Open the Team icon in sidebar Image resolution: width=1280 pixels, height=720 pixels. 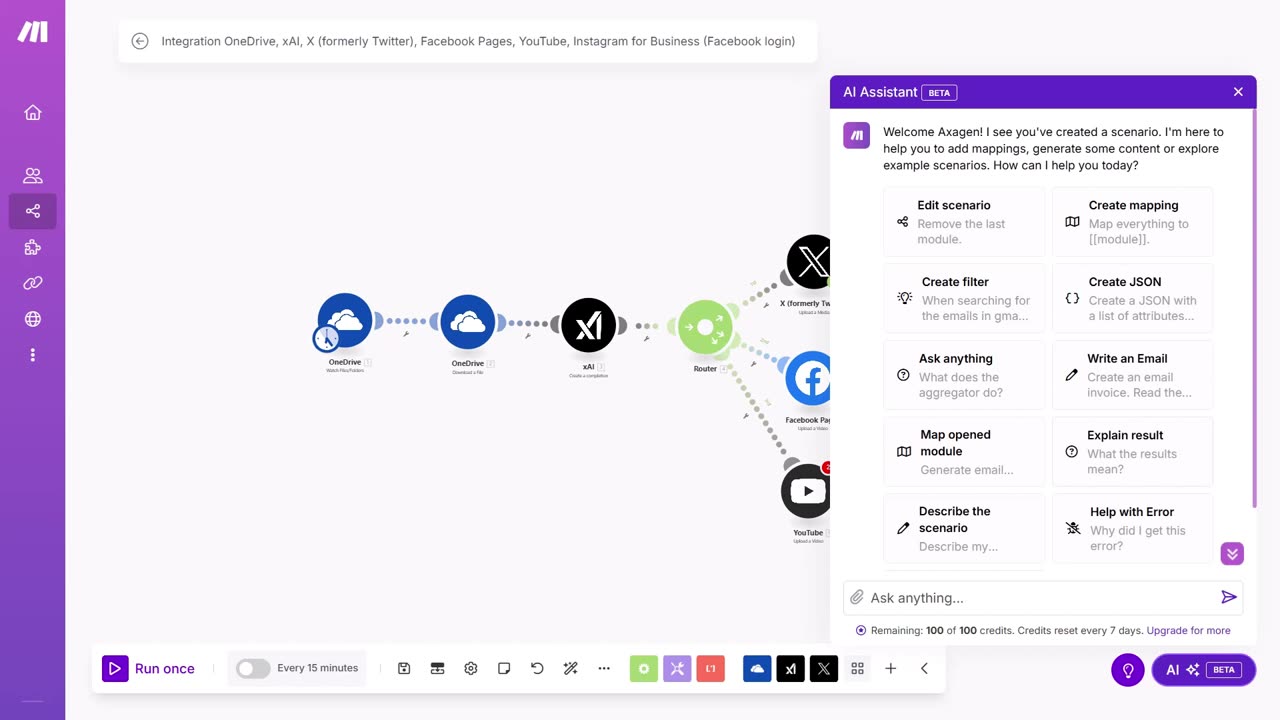pos(33,176)
